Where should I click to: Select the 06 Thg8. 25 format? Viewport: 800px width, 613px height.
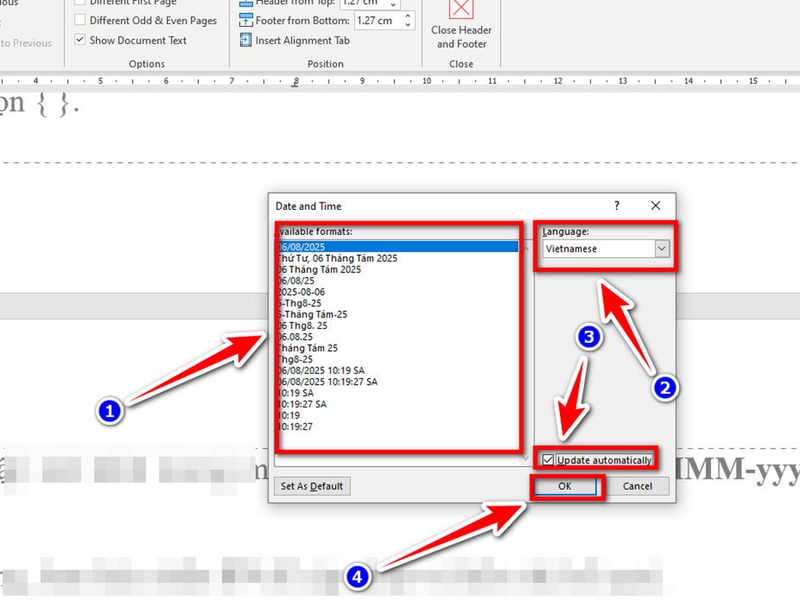coord(398,326)
